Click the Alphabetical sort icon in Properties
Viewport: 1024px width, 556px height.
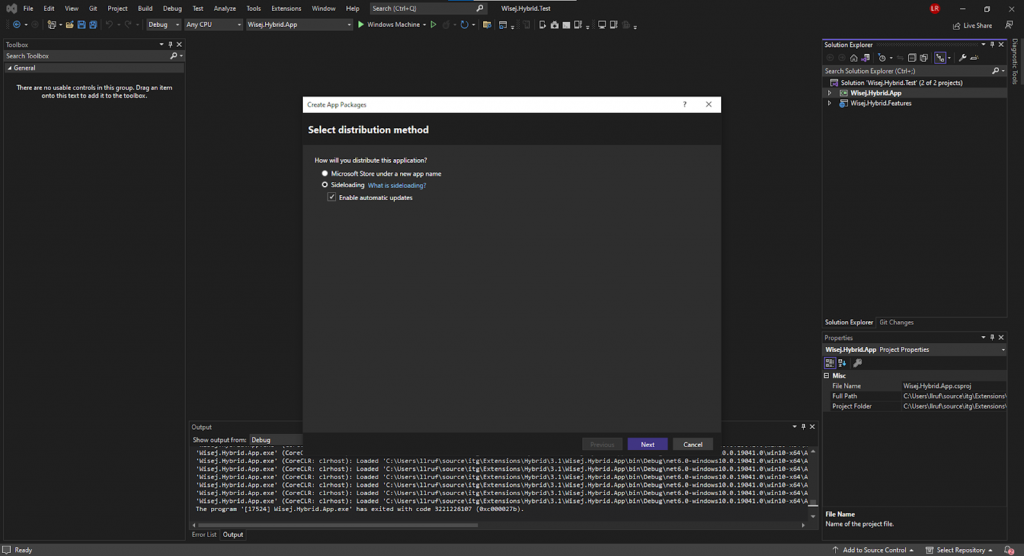pyautogui.click(x=842, y=363)
